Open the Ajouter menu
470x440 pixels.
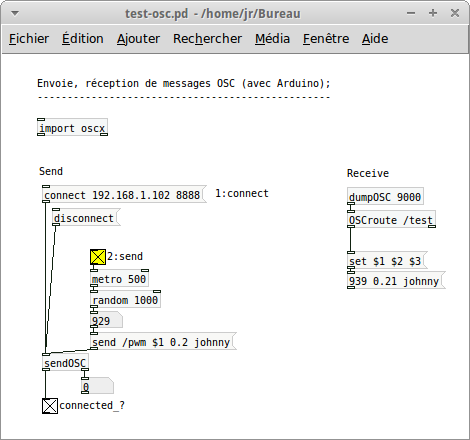[138, 39]
